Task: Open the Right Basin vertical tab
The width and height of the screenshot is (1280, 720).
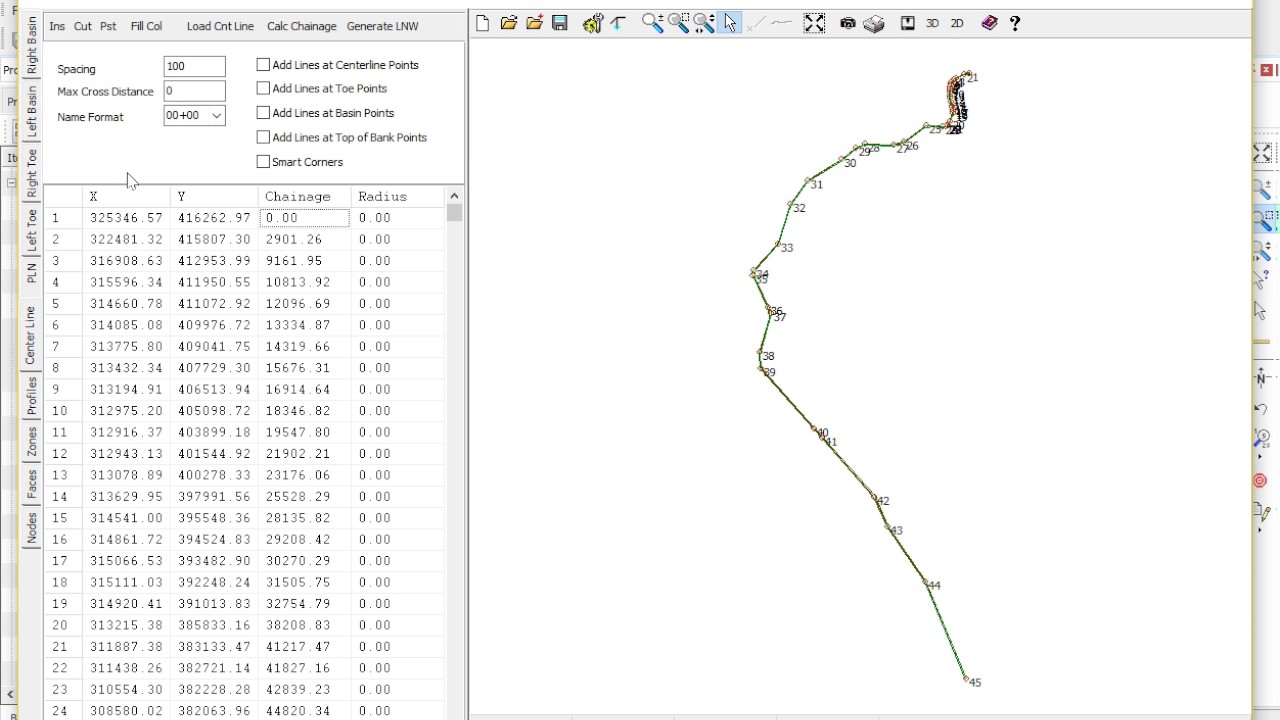Action: (32, 47)
